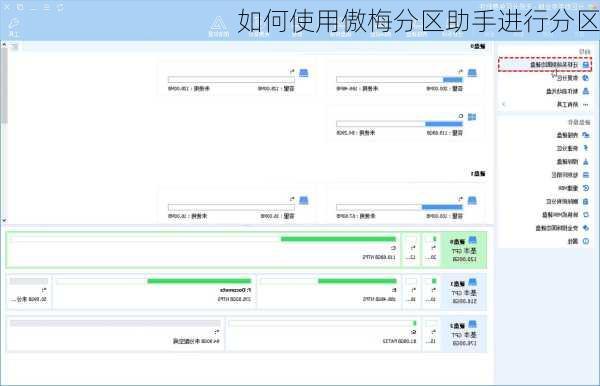Click the triangular AOMEI logo toolbar button

point(218,23)
